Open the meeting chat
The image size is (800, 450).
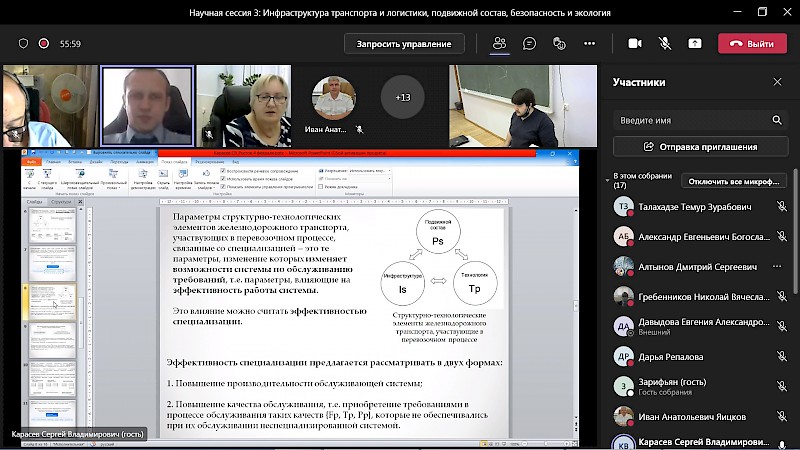coord(529,44)
